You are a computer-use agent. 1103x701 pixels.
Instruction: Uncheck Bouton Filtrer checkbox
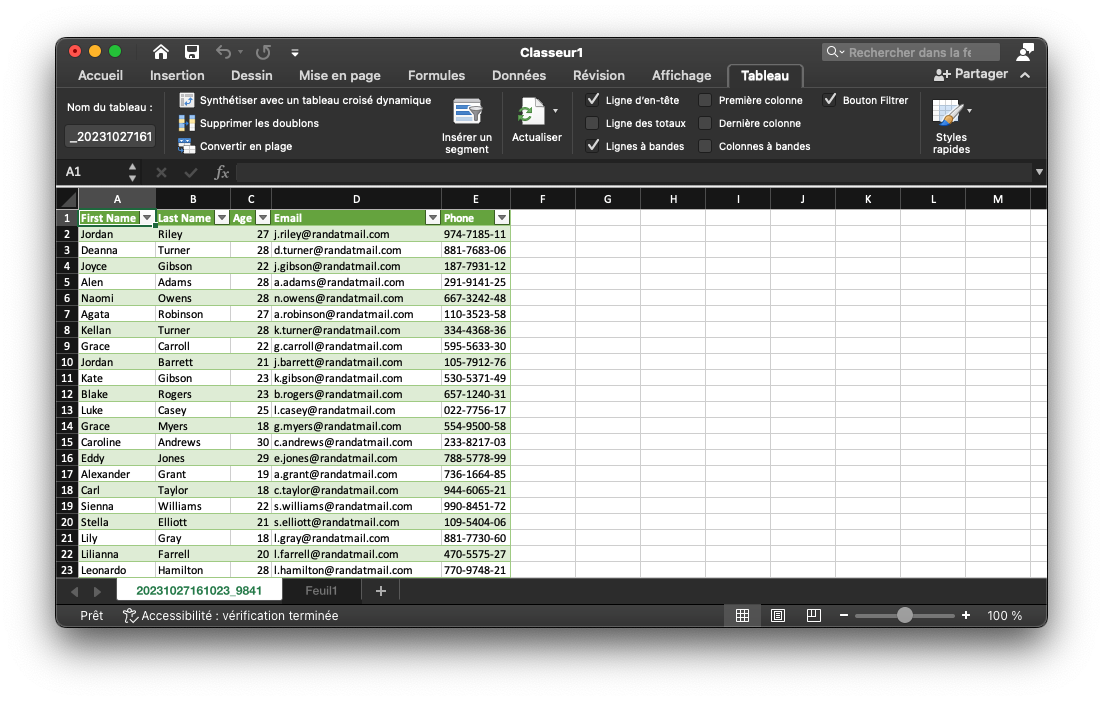[830, 100]
